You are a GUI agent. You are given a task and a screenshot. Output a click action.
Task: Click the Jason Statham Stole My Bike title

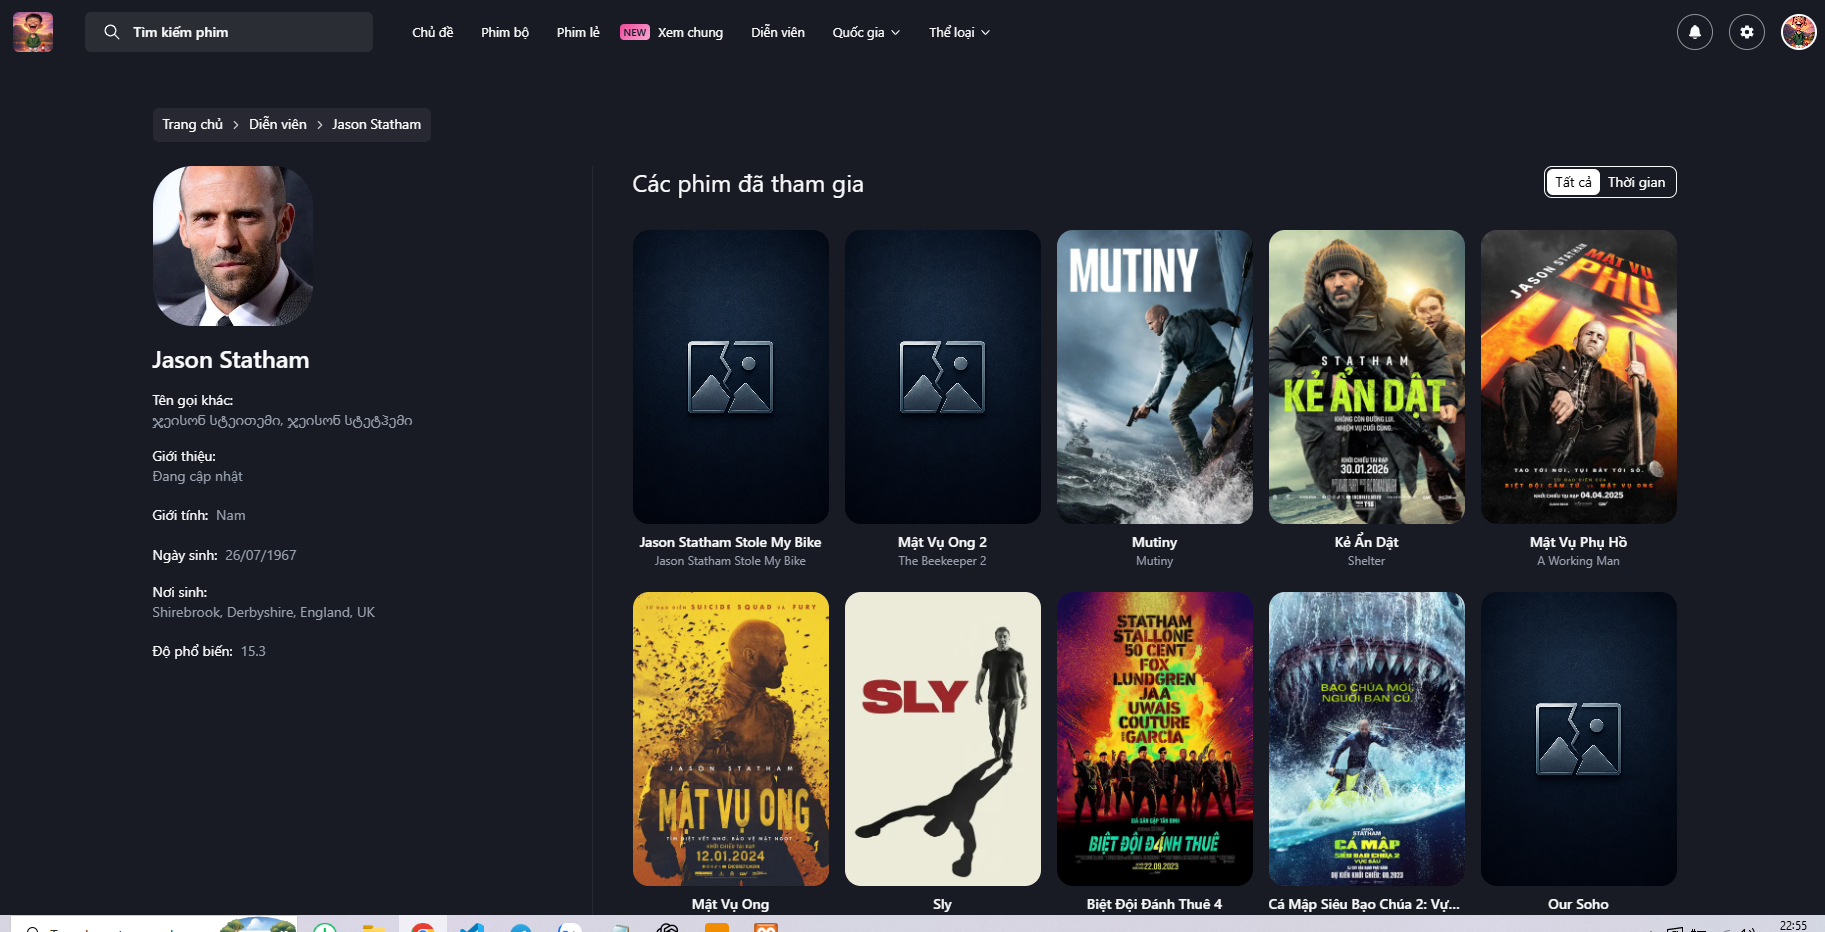coord(730,542)
